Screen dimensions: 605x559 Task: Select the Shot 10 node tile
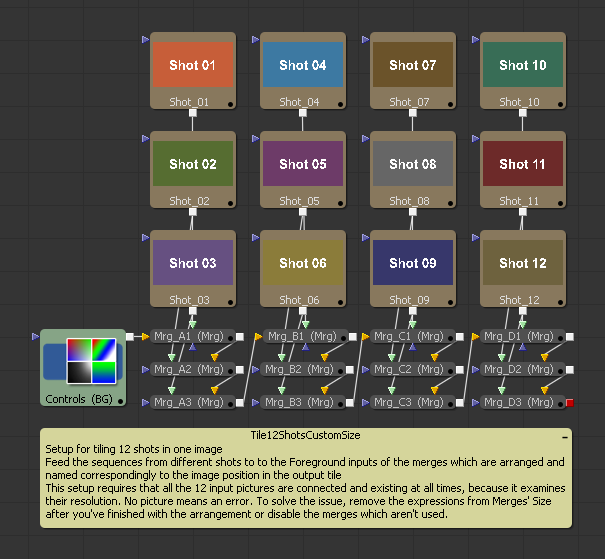(x=523, y=71)
